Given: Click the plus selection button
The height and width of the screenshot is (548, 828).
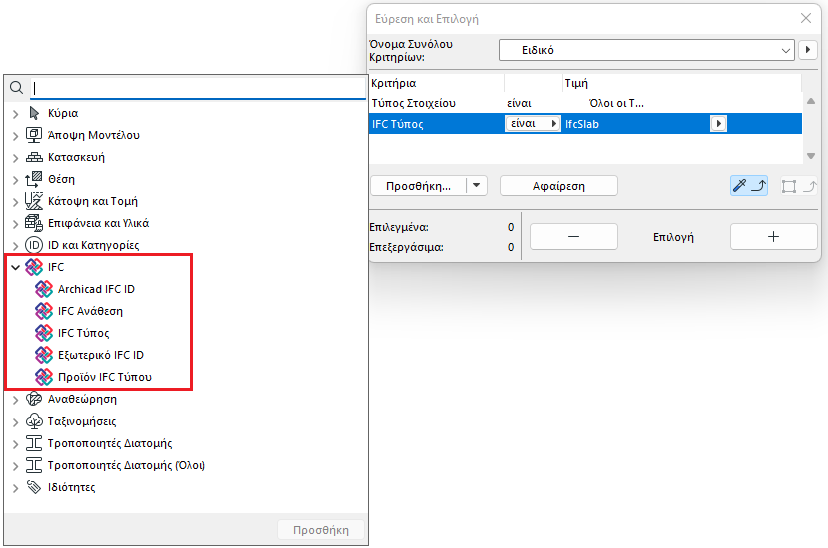Looking at the screenshot, I should [x=773, y=237].
